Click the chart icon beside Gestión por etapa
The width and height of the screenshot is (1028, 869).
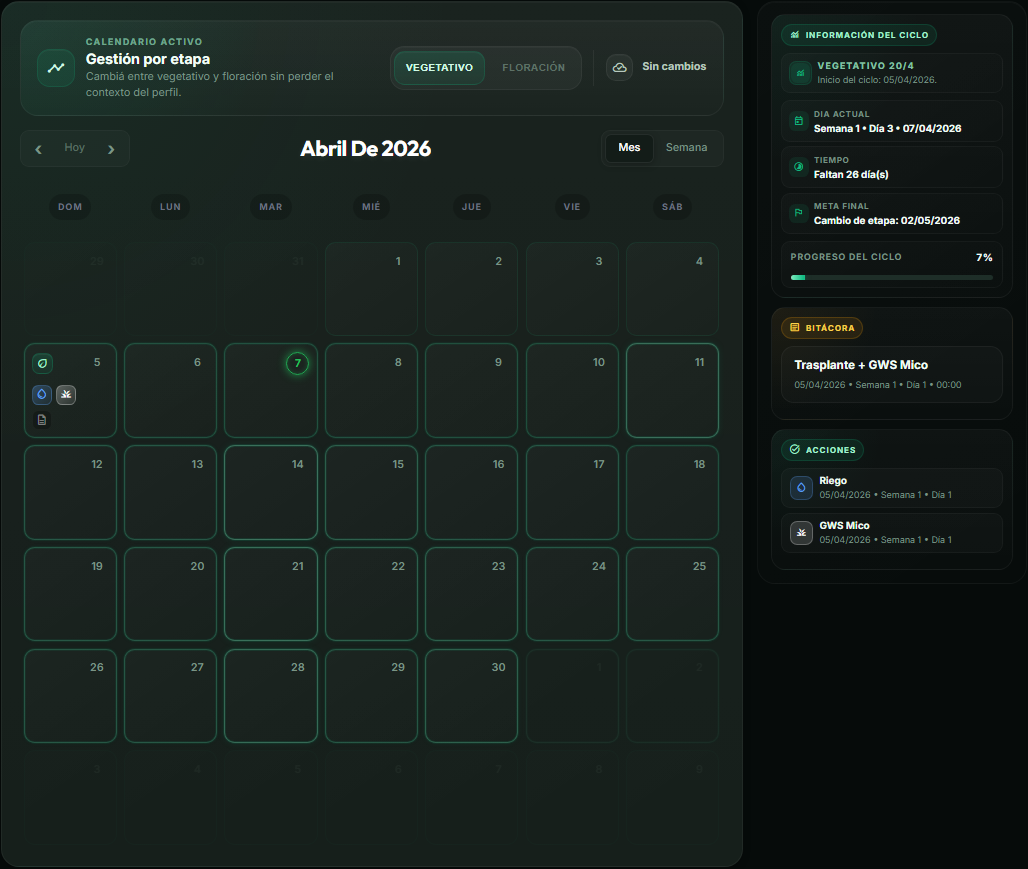pos(55,68)
